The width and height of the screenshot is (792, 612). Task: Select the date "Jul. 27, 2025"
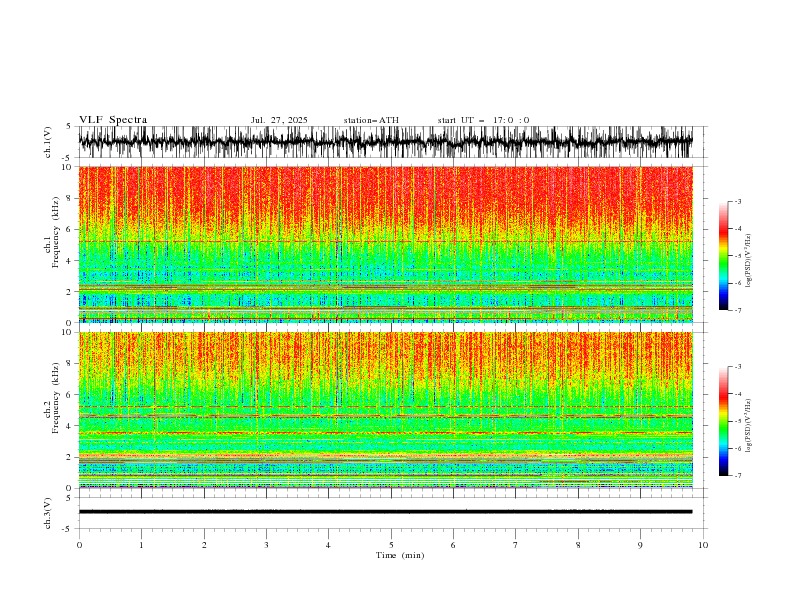pyautogui.click(x=279, y=120)
